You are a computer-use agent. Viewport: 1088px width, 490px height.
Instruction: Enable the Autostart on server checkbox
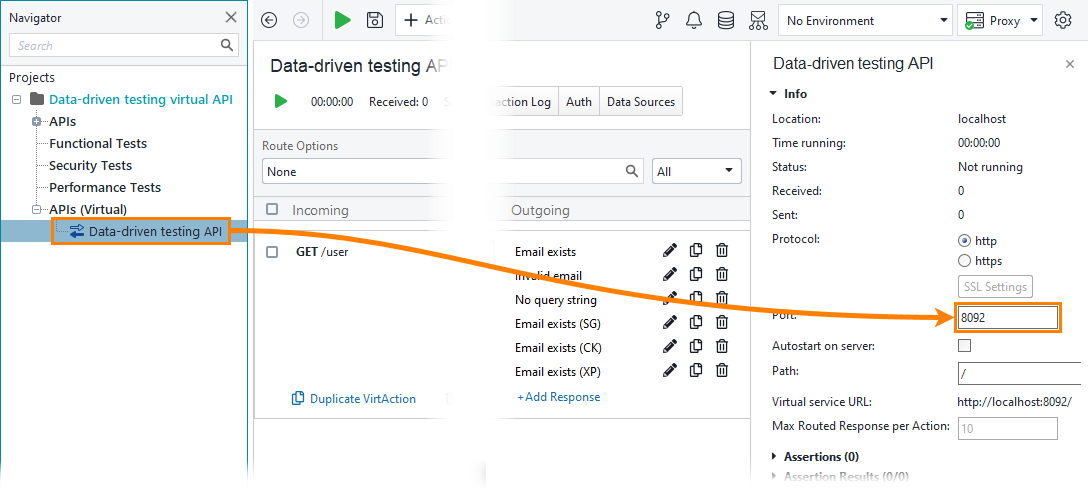click(965, 346)
